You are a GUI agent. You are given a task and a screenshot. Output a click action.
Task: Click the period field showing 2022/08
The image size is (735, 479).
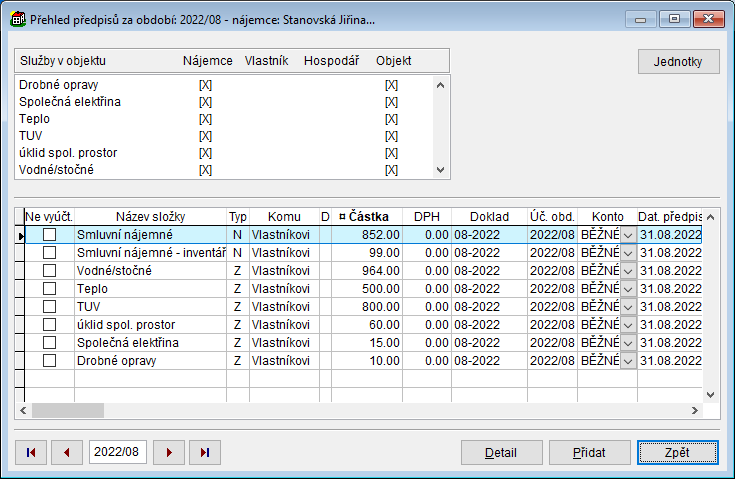pyautogui.click(x=117, y=453)
